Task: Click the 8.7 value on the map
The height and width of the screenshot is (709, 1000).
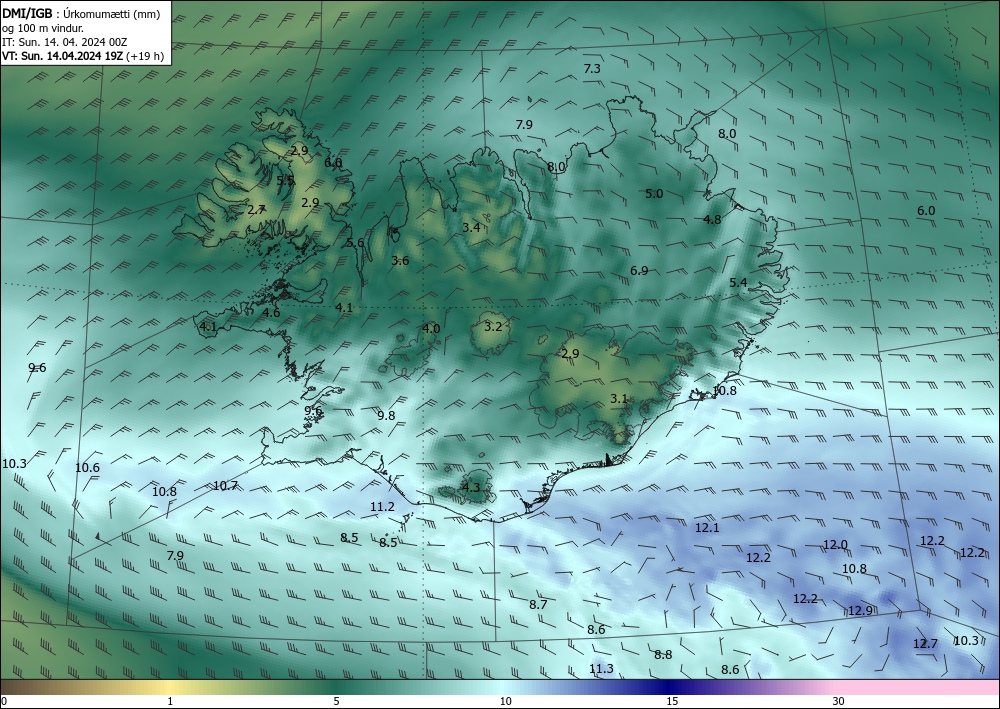Action: click(x=538, y=604)
